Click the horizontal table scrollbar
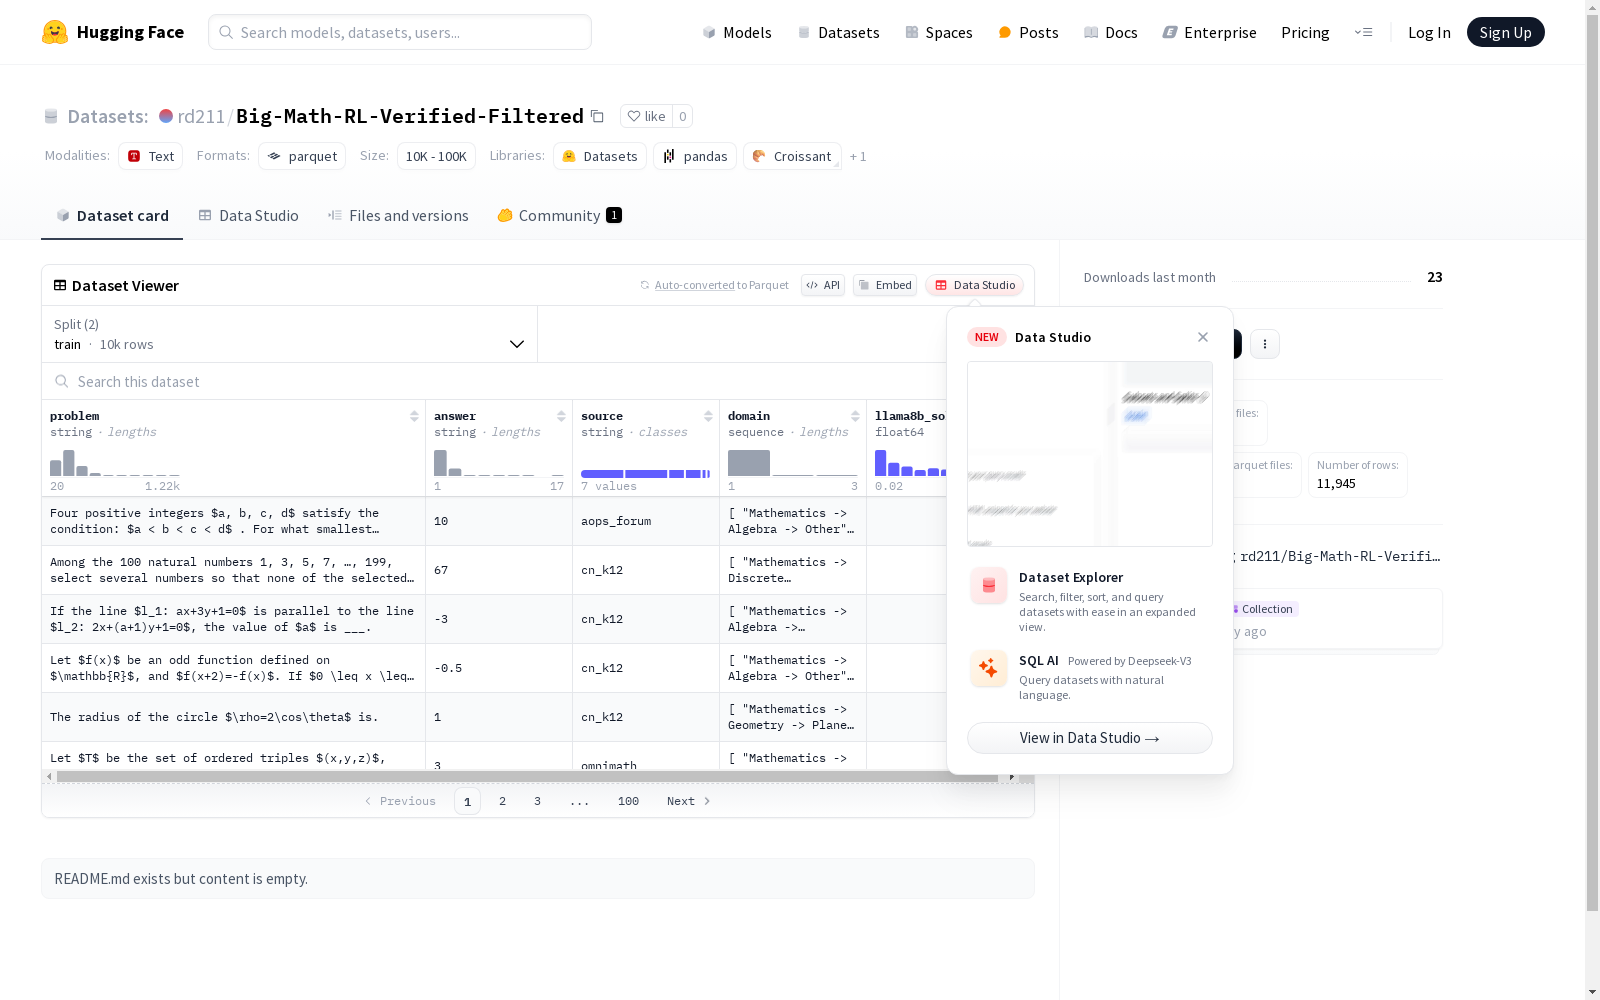The height and width of the screenshot is (1000, 1600). click(527, 776)
